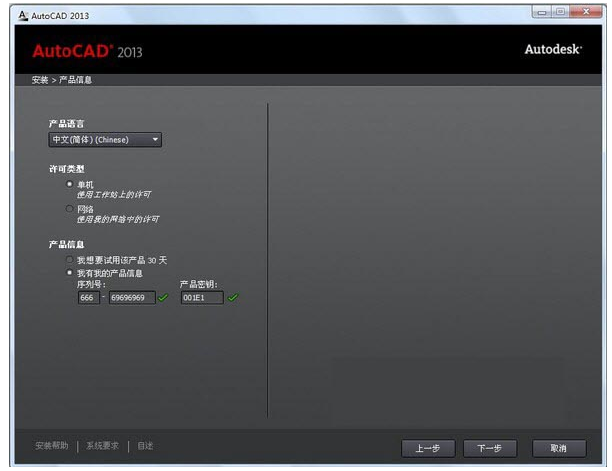Image resolution: width=612 pixels, height=471 pixels.
Task: Click the serial number prefix field containing 666
Action: tap(88, 297)
